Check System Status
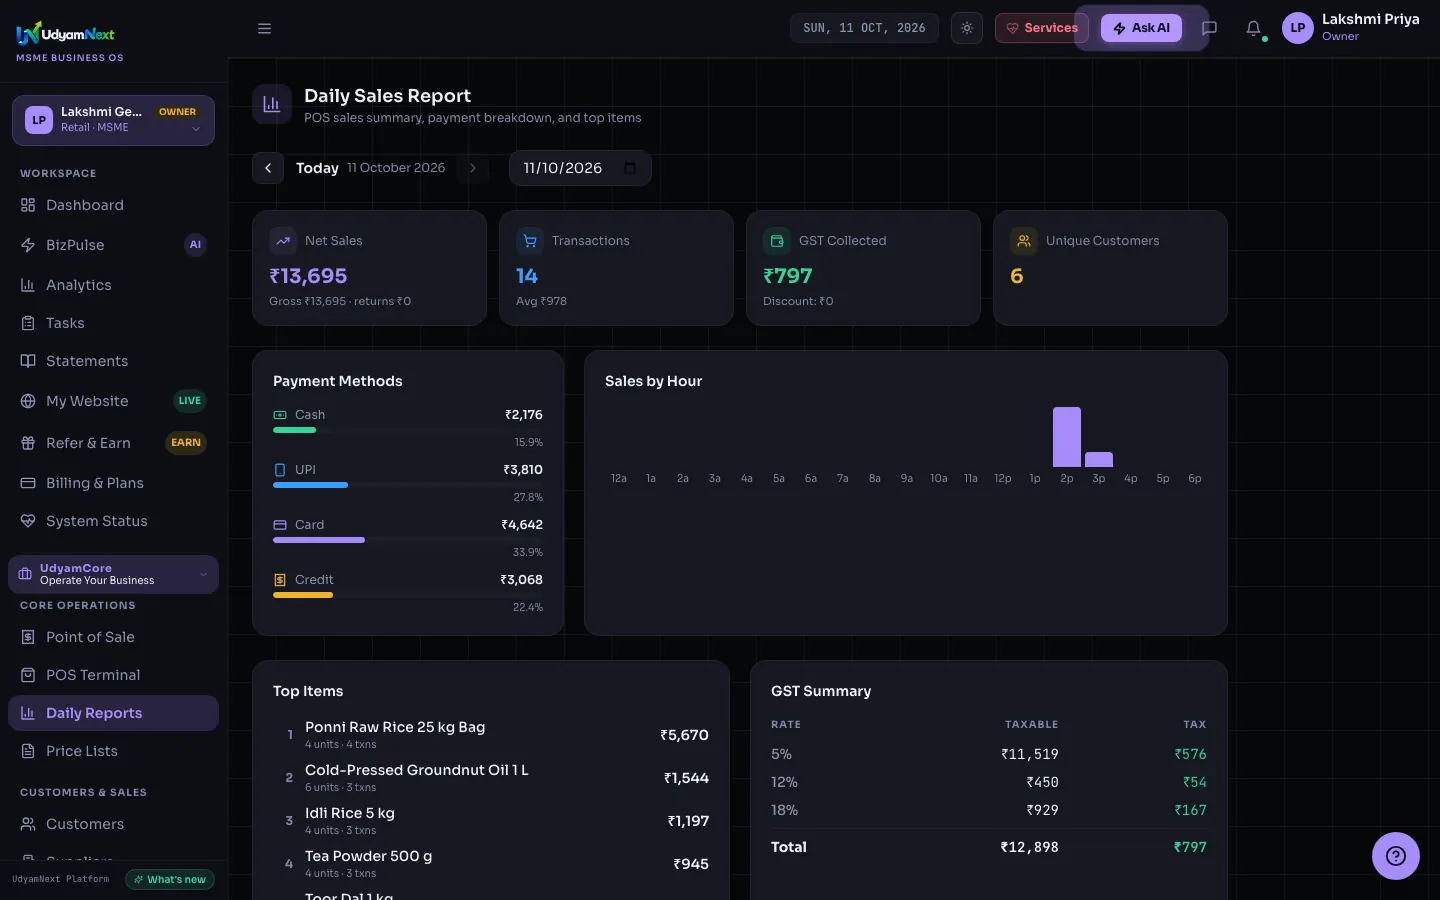1440x900 pixels. [113, 521]
